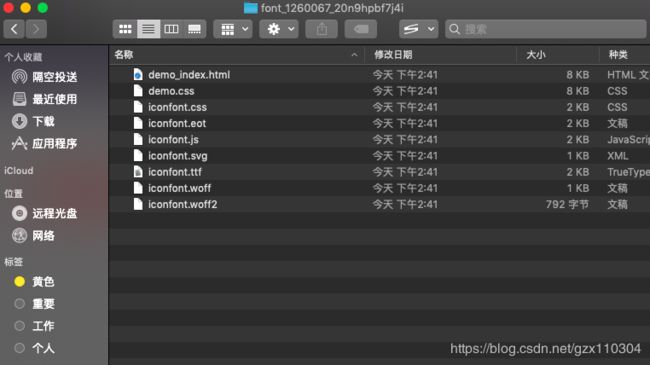
Task: Open 隔空投送 in the sidebar
Action: pos(45,77)
